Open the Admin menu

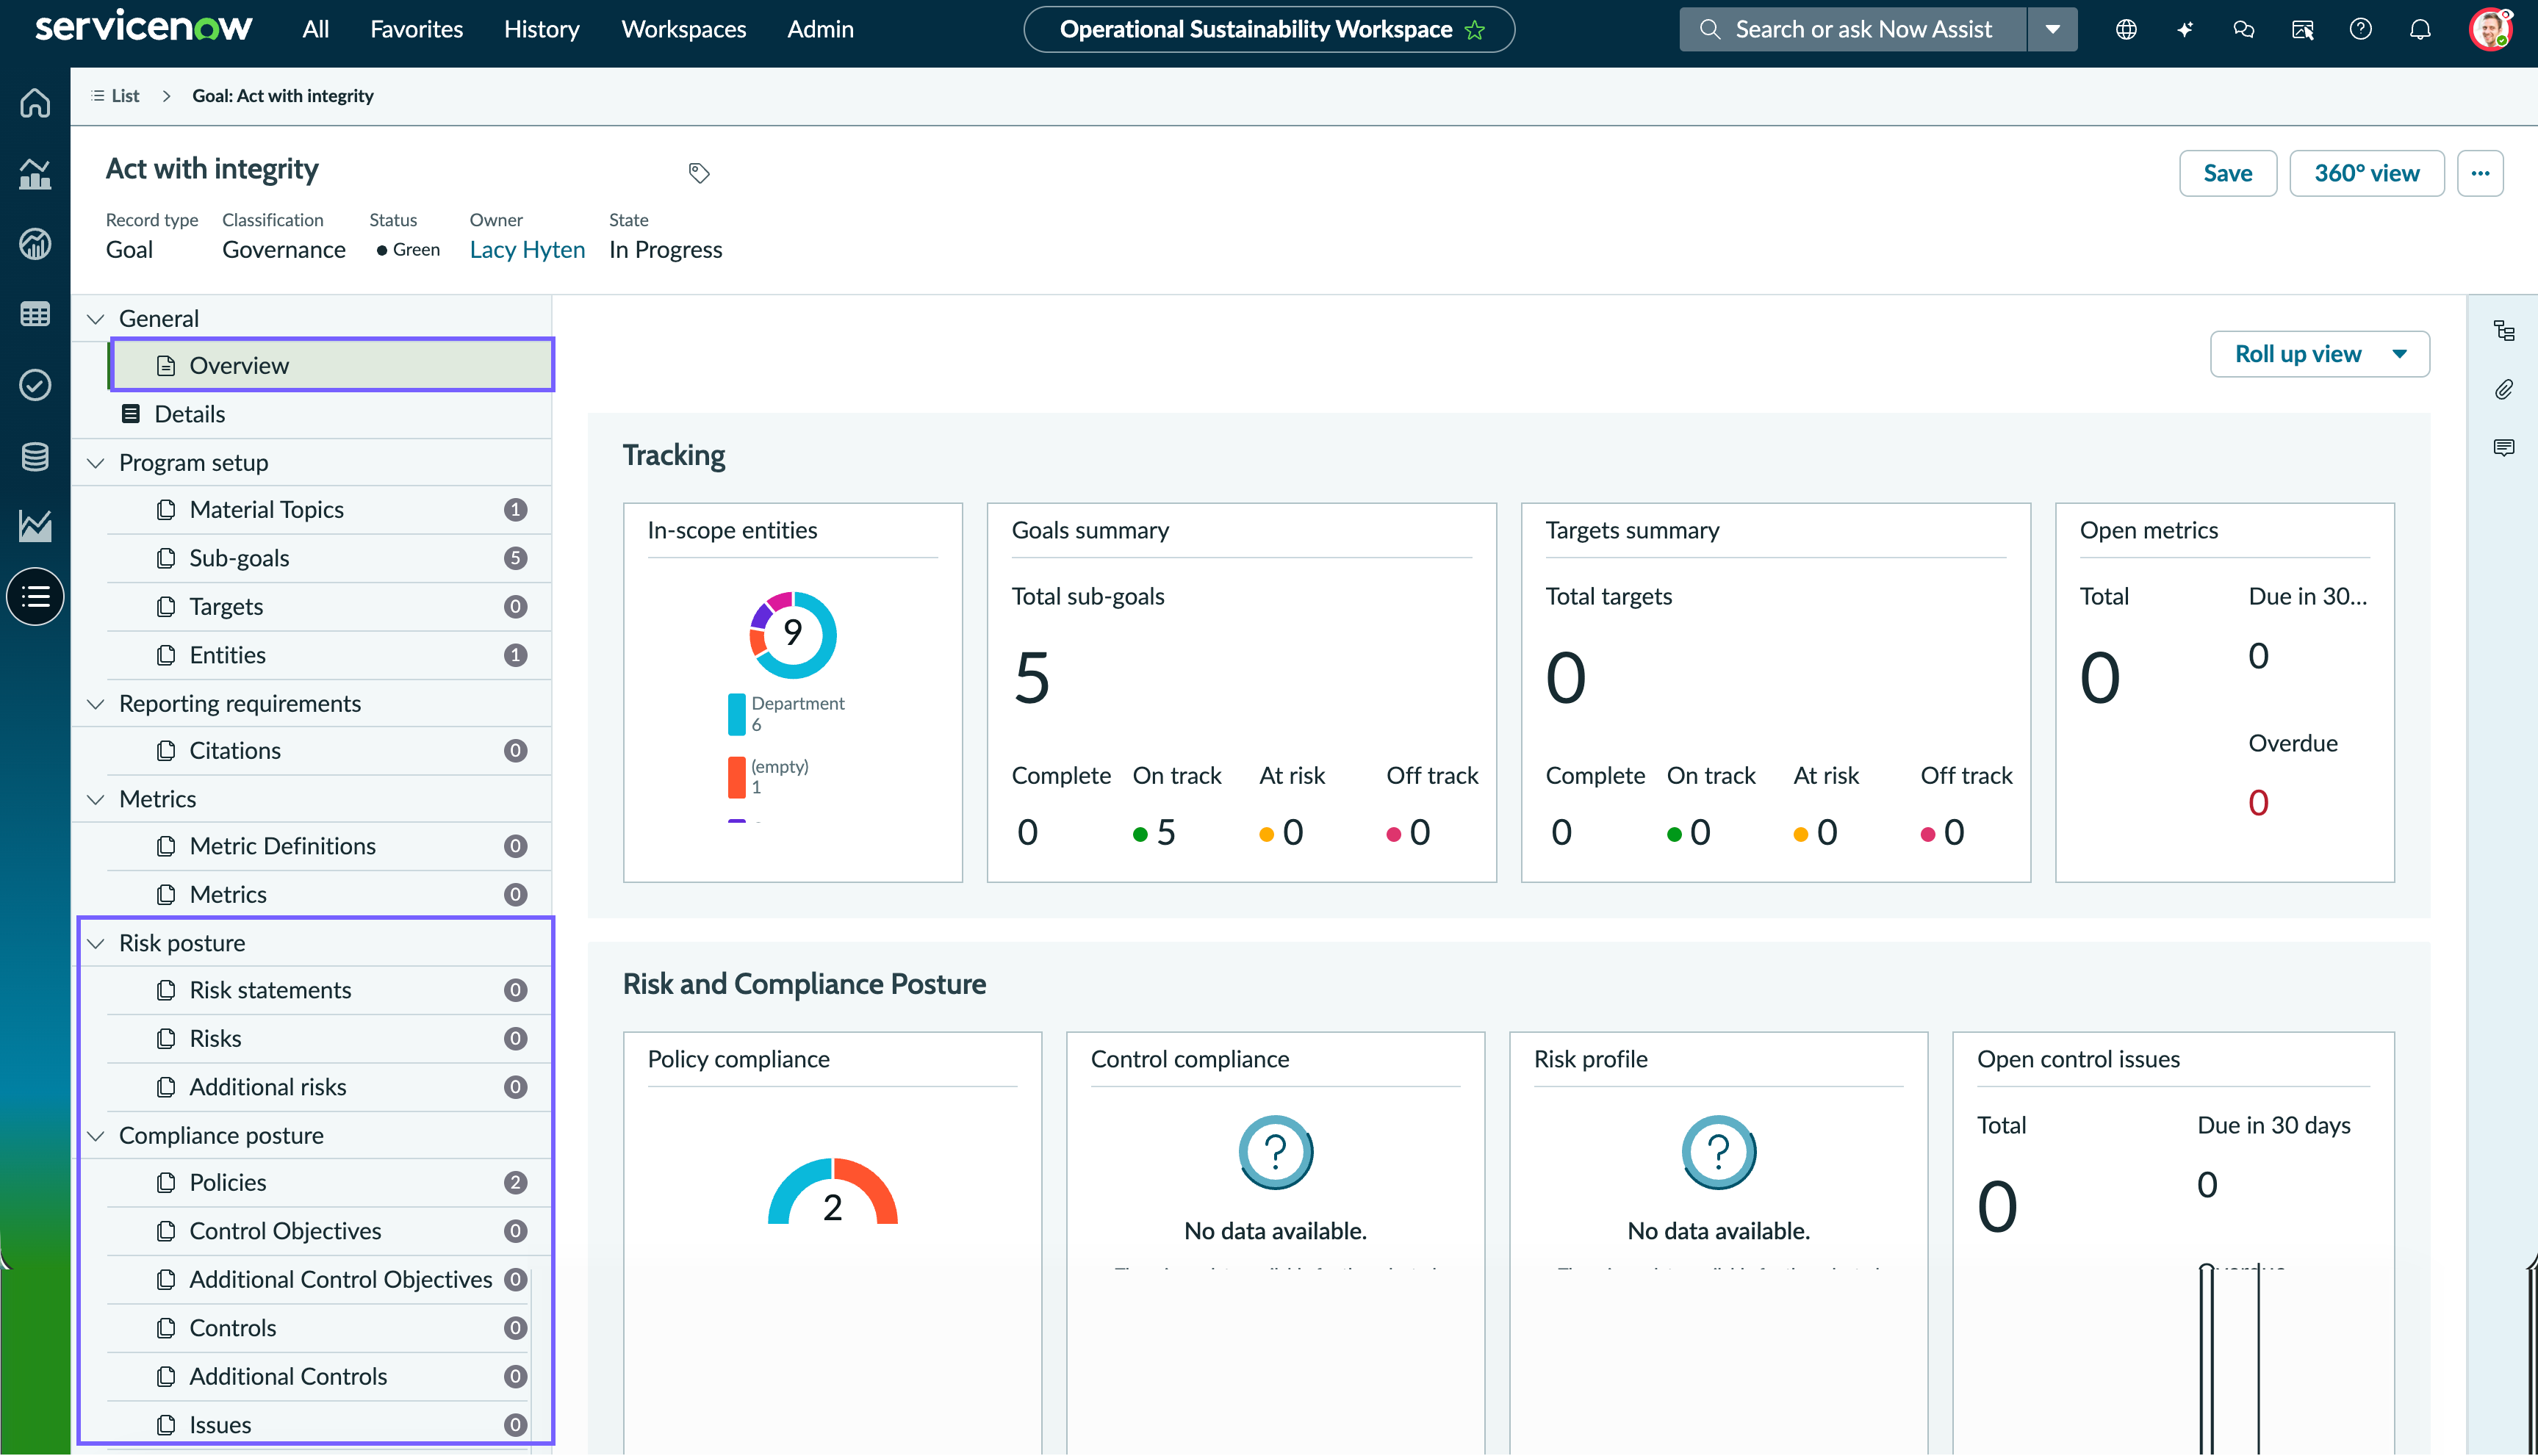pos(820,29)
